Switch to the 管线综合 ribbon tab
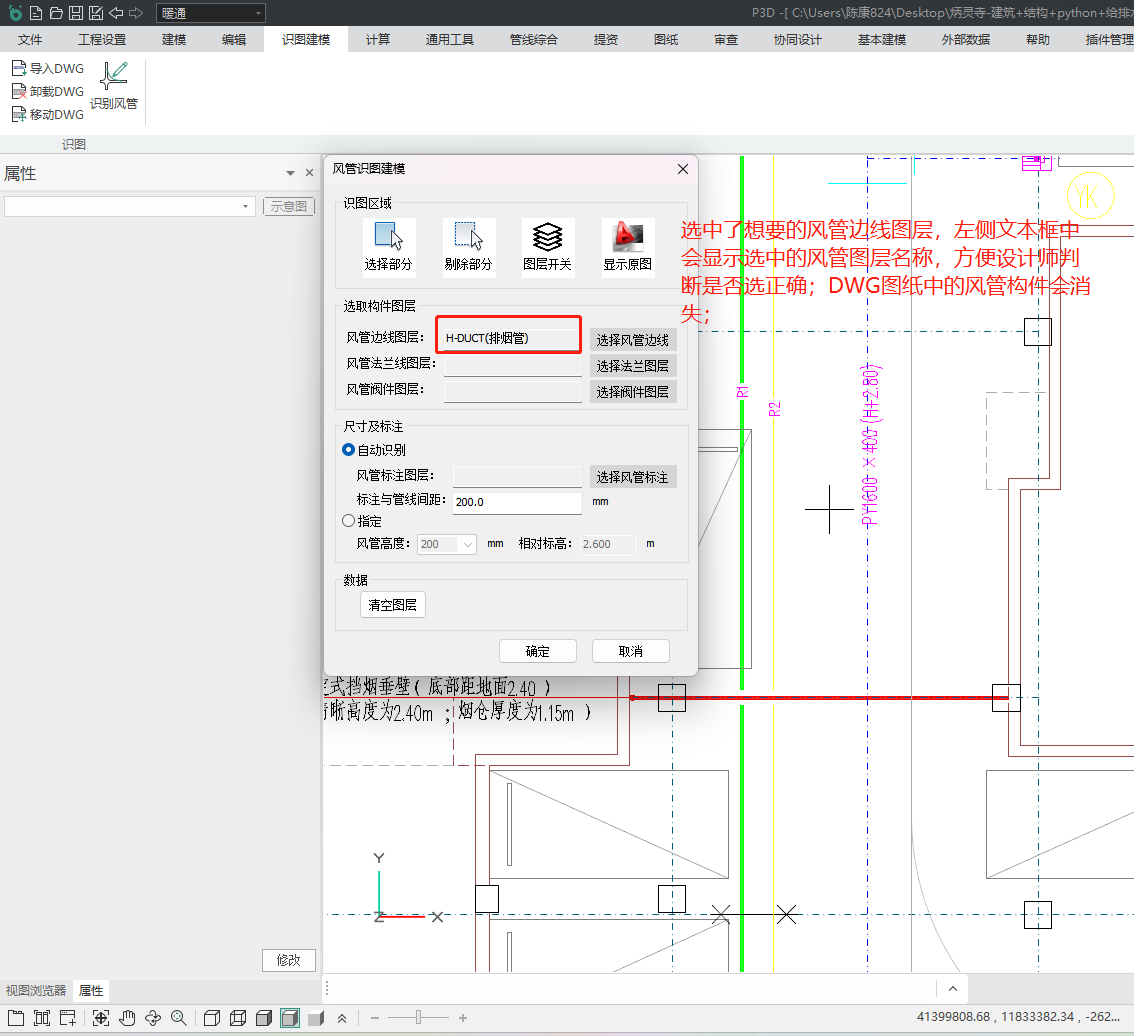This screenshot has width=1134, height=1036. click(533, 40)
